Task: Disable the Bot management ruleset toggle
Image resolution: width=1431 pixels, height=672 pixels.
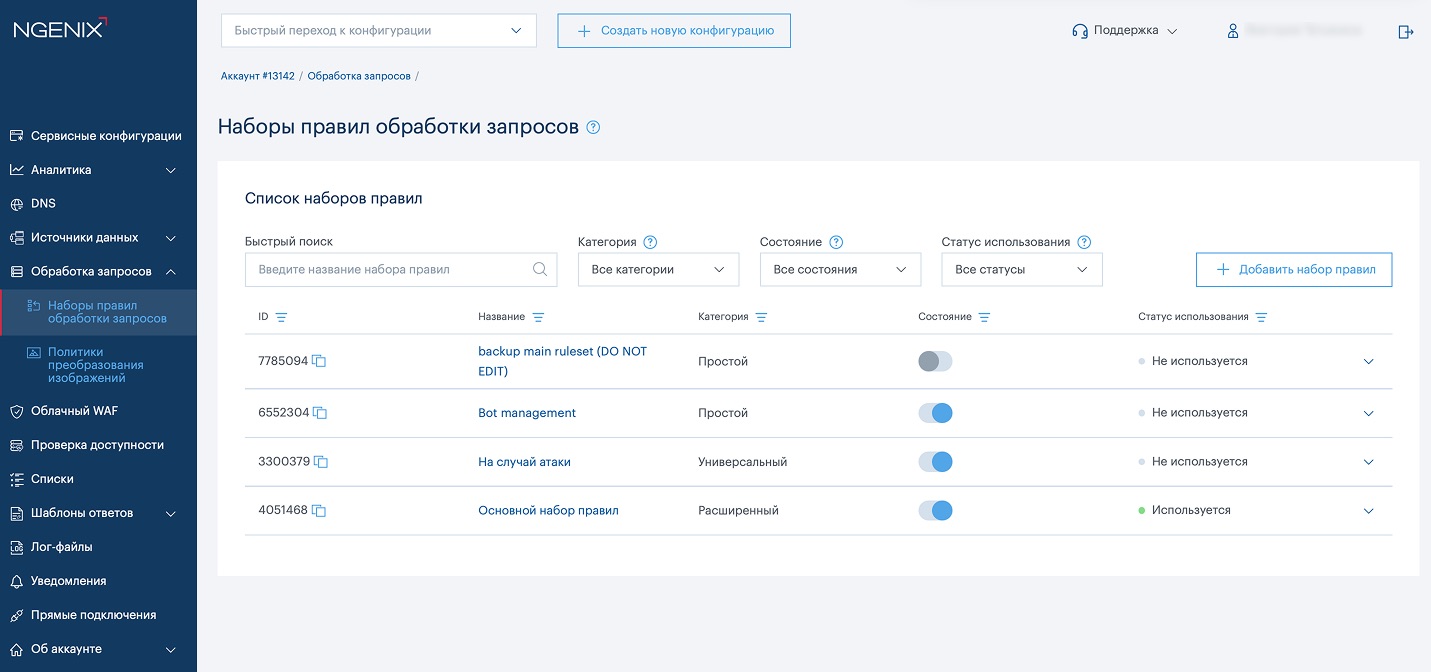Action: [935, 413]
